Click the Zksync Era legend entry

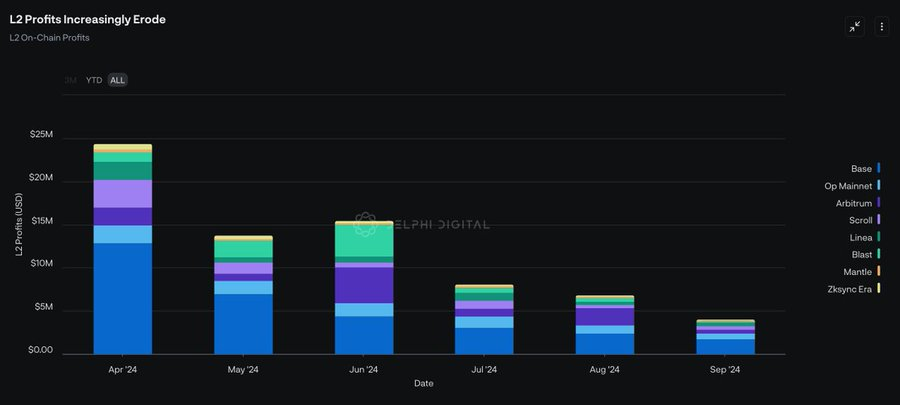(854, 289)
